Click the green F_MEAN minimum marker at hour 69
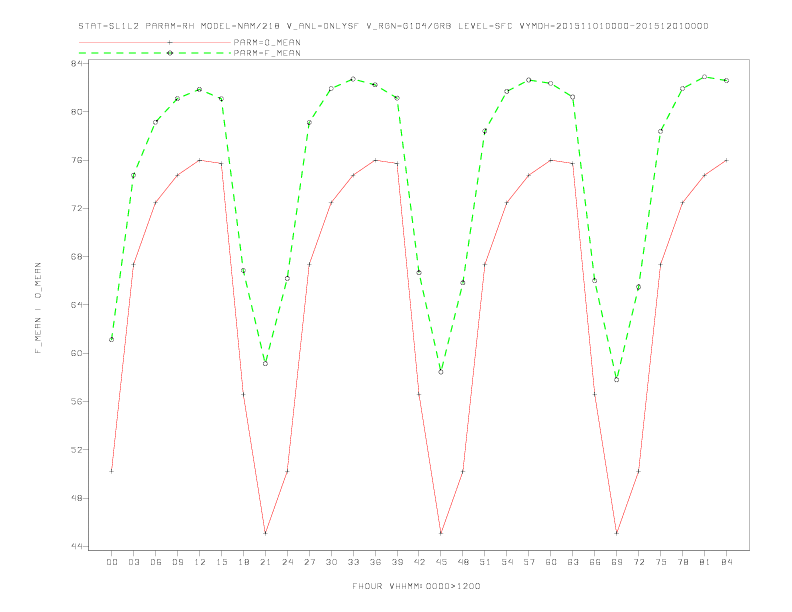The height and width of the screenshot is (612, 792). pos(617,380)
